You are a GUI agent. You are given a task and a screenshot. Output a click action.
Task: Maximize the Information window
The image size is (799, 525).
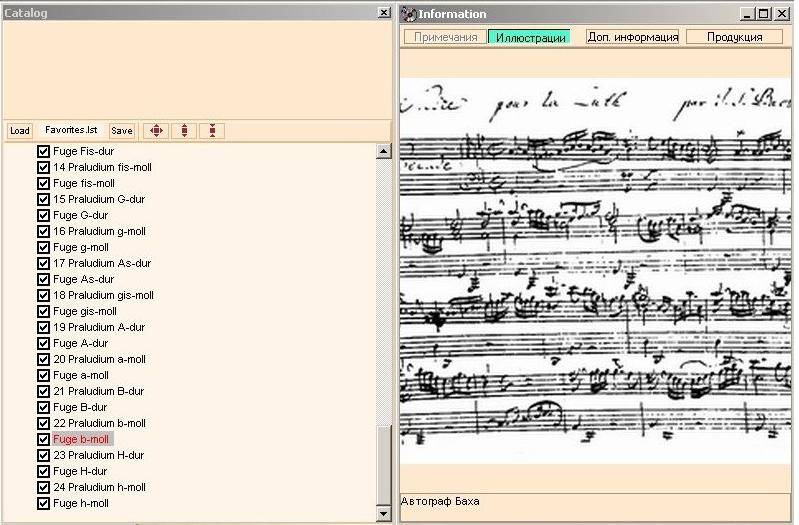coord(763,14)
